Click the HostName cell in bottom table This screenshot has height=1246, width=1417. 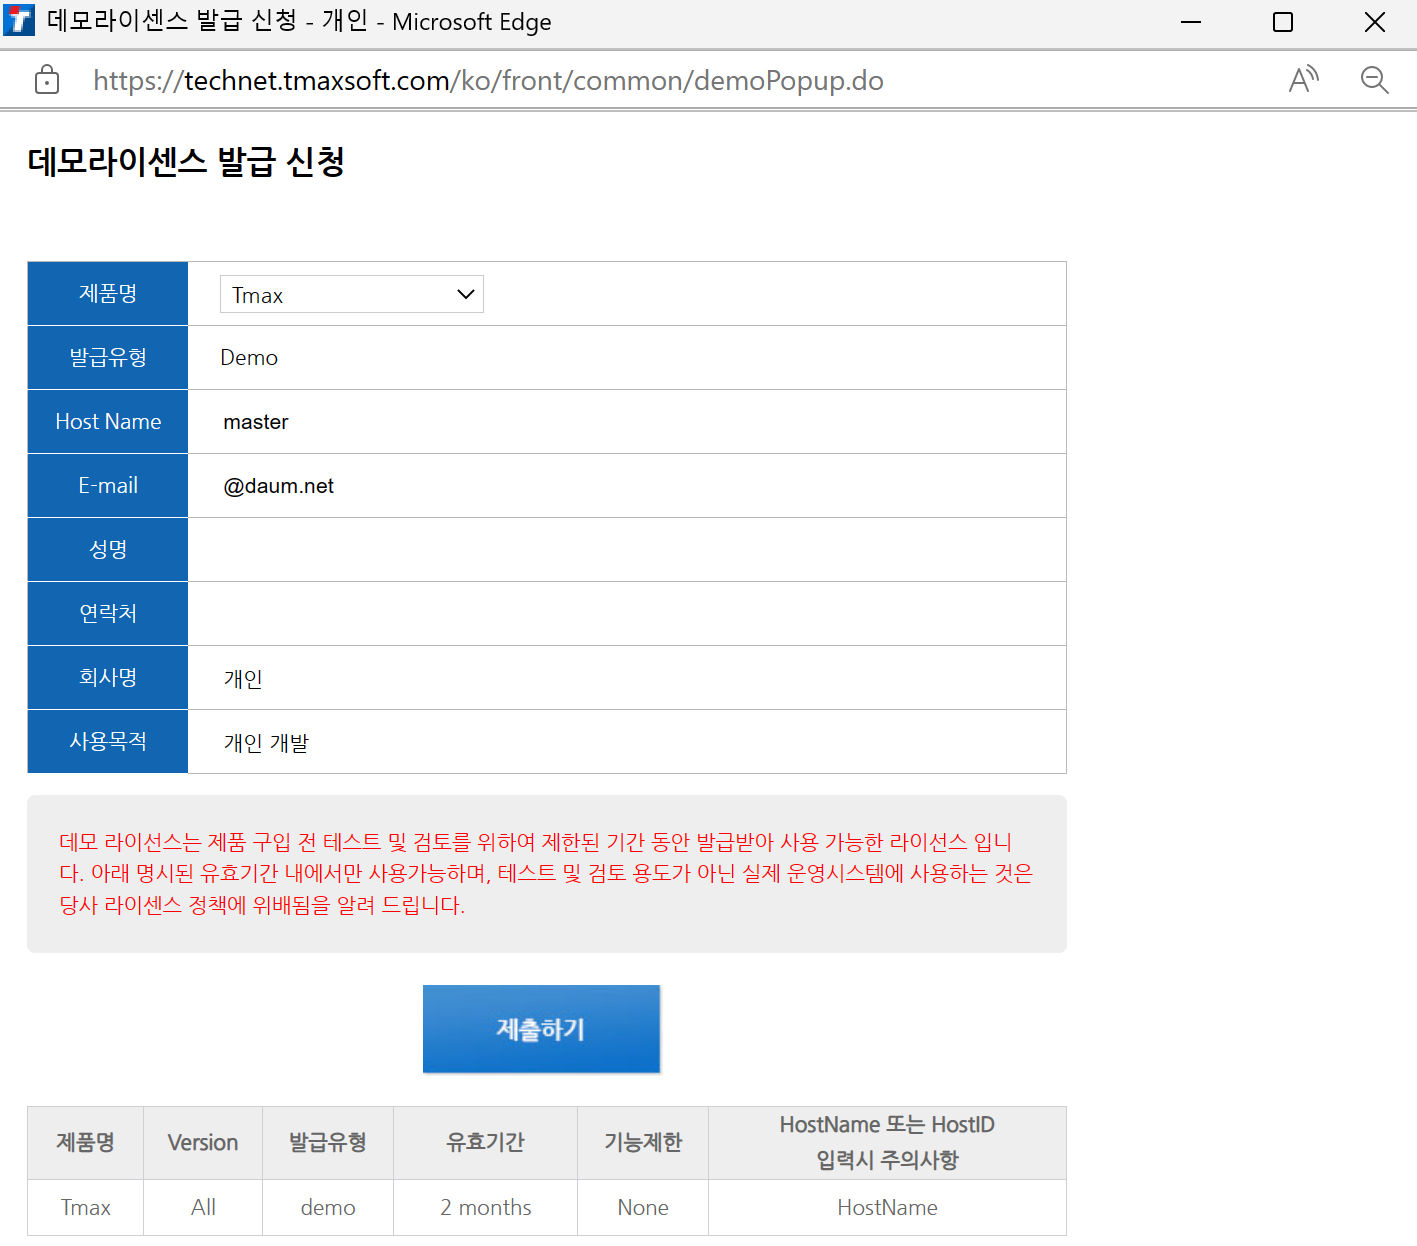tap(887, 1208)
